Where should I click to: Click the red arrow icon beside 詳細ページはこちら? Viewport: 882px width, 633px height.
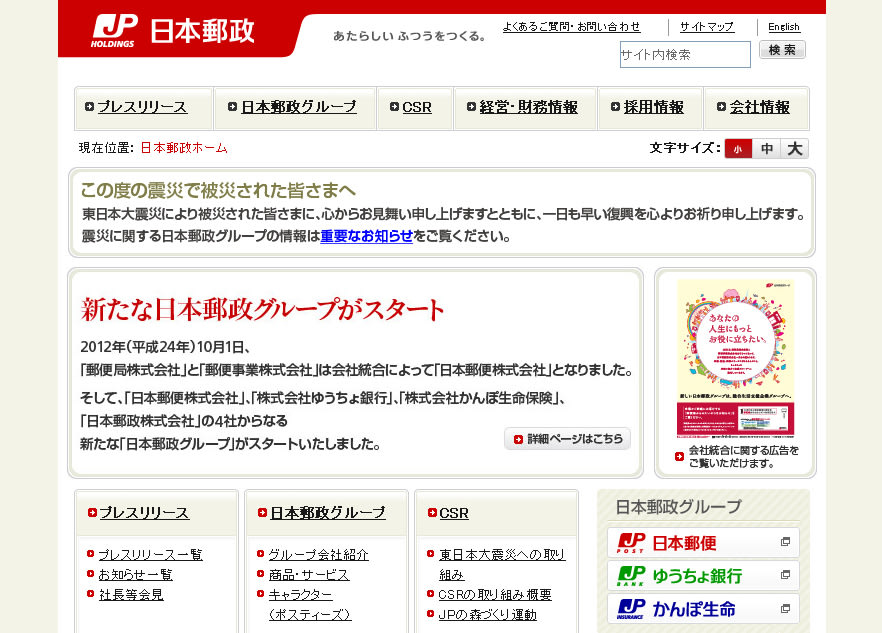tap(518, 439)
